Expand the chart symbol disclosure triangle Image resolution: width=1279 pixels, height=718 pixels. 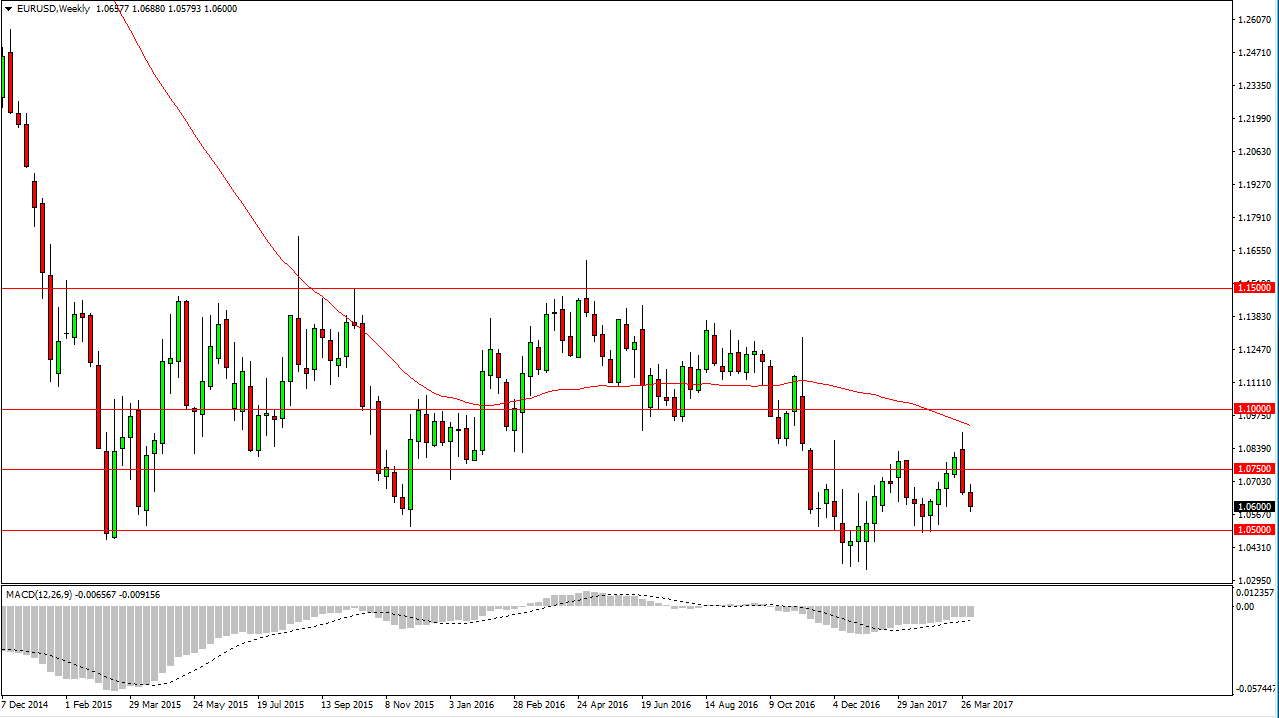pos(10,8)
